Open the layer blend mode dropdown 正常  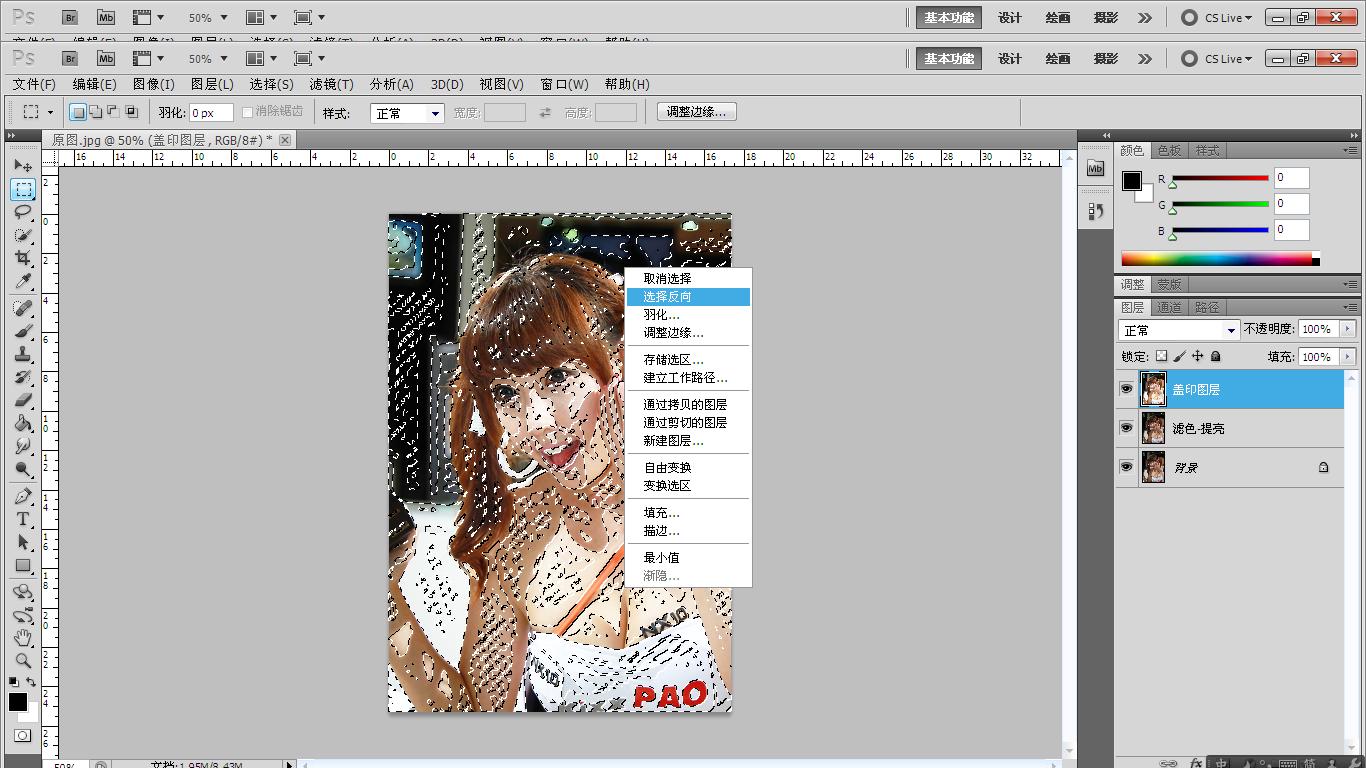tap(1179, 330)
